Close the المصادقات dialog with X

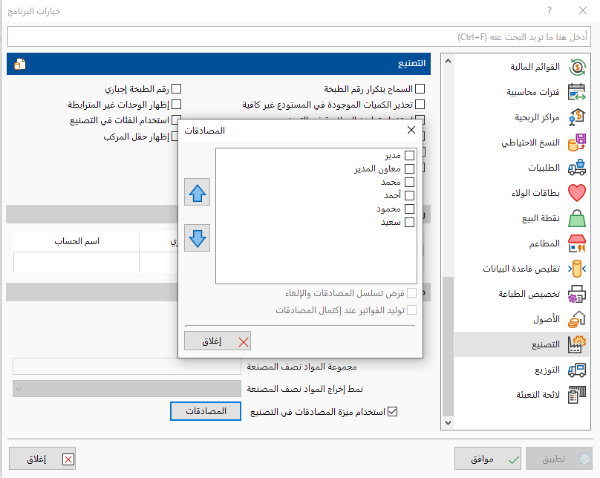411,131
